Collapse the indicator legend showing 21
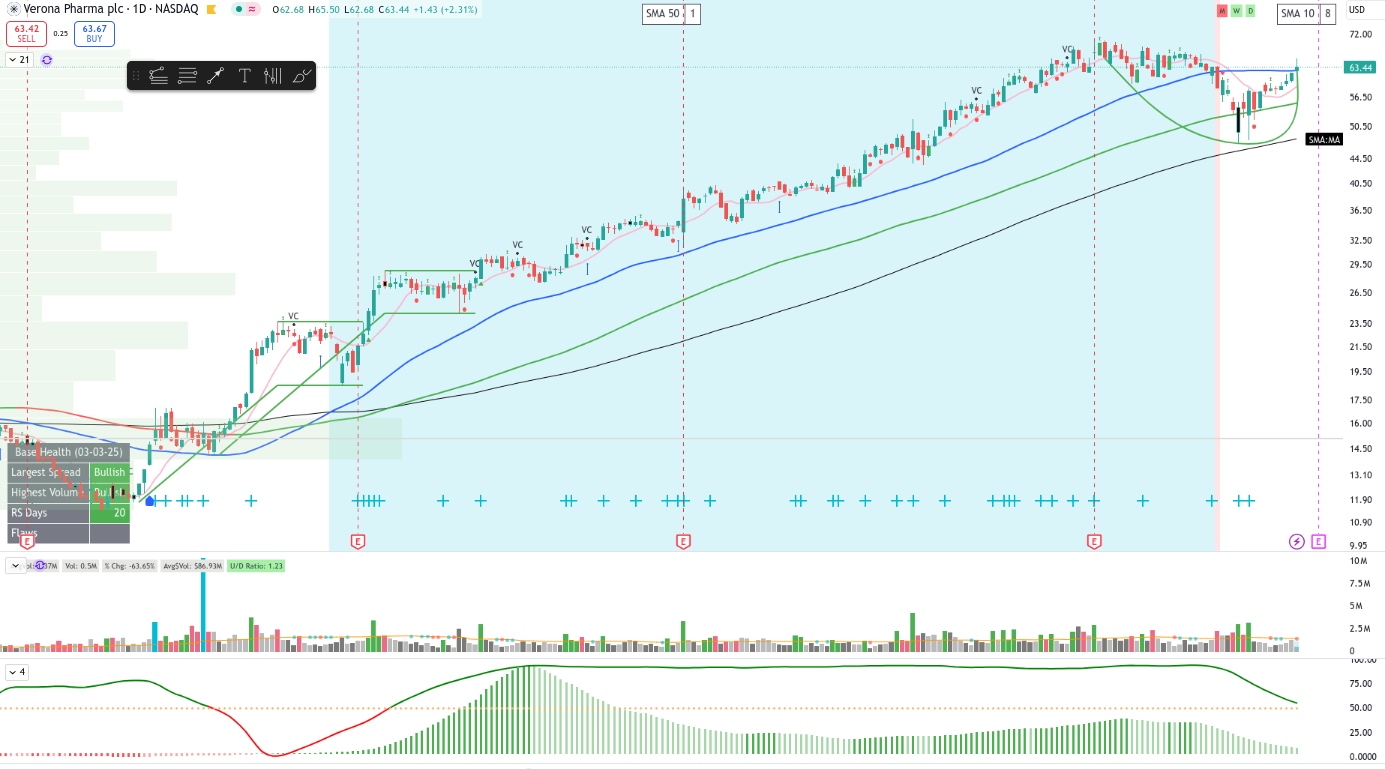The width and height of the screenshot is (1385, 769). point(19,60)
